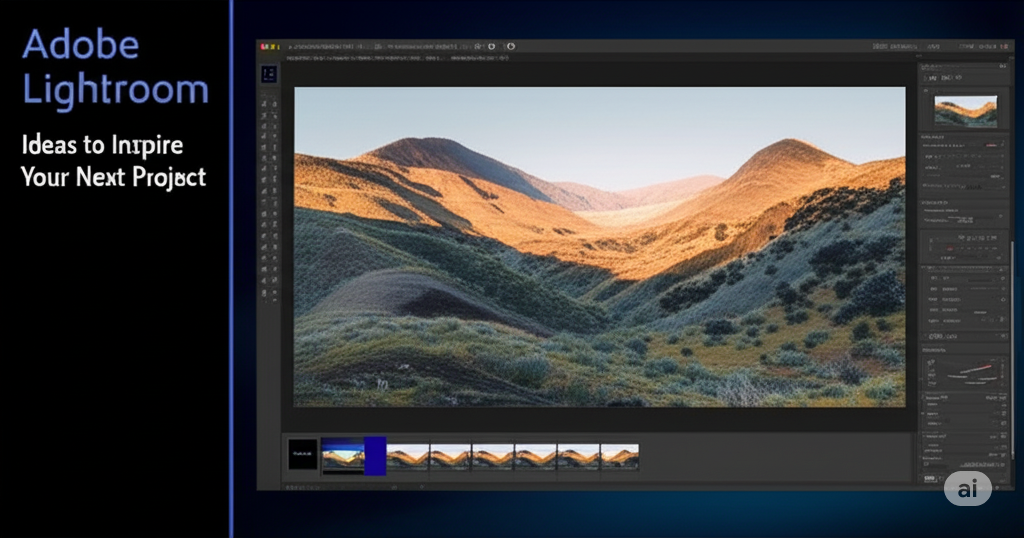Click the solid blue block in the filmstrip

pos(375,456)
